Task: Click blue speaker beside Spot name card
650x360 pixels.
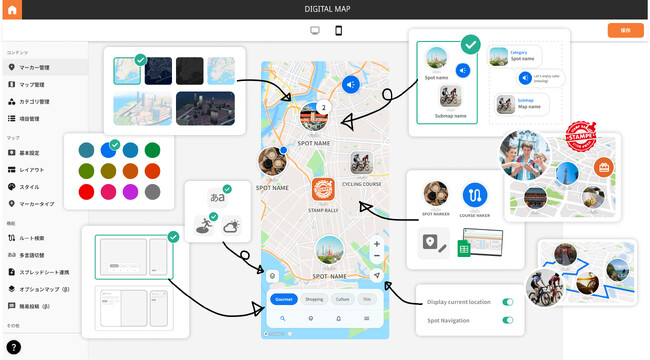Action: click(x=463, y=71)
